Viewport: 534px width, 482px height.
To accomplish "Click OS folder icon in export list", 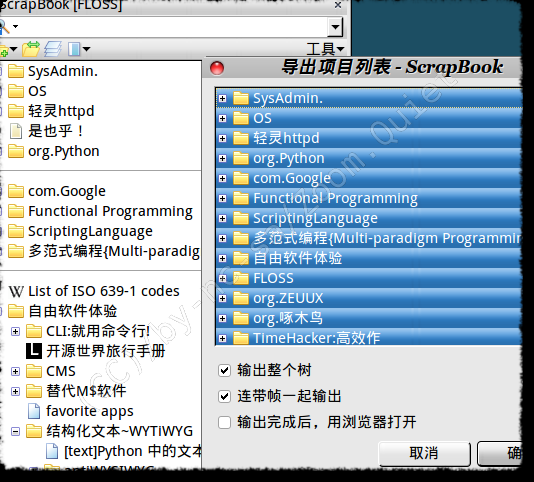I will (x=241, y=118).
